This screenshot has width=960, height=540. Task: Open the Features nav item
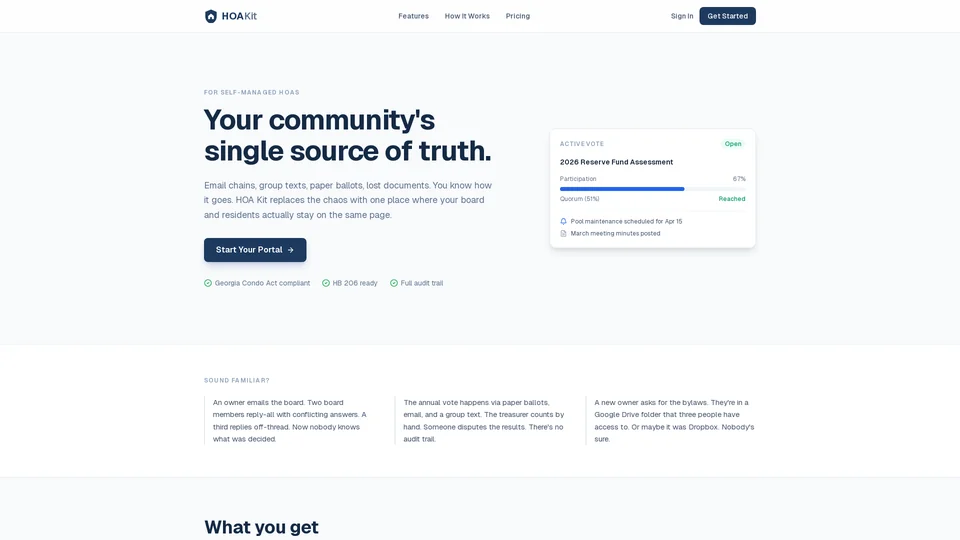413,16
